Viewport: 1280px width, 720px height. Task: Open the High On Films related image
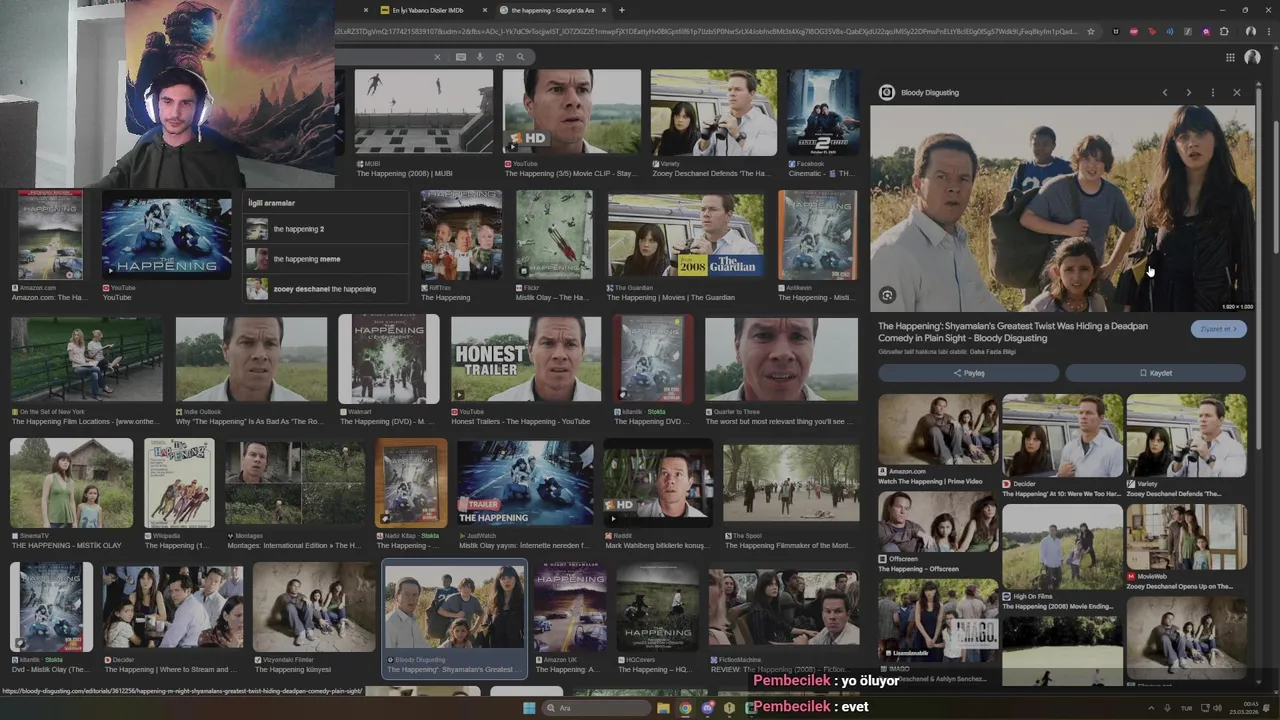pos(1062,547)
